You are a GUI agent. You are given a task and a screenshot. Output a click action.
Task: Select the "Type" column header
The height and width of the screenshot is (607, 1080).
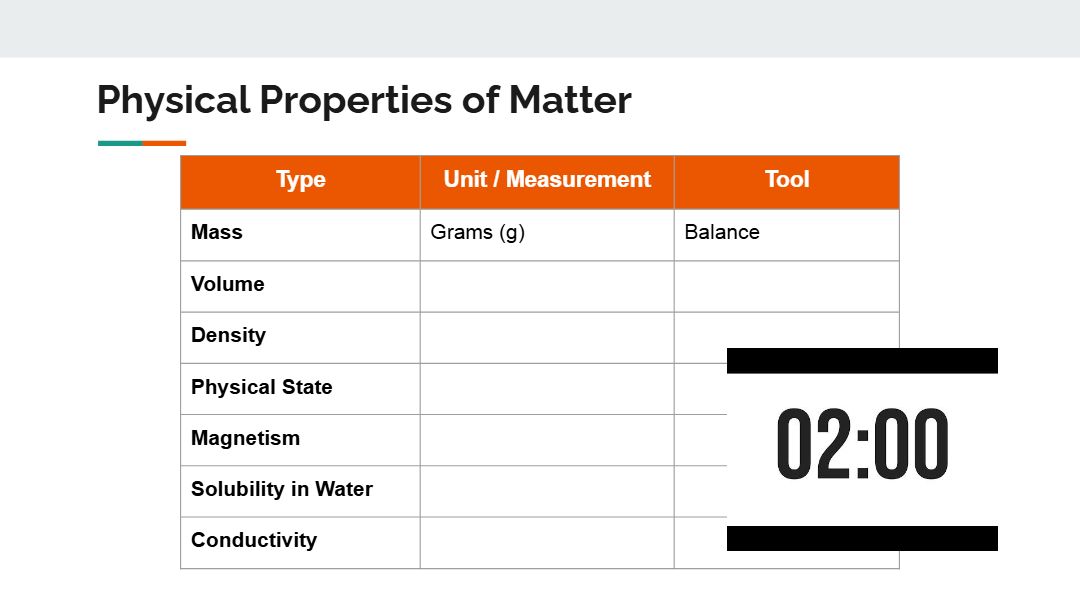300,180
